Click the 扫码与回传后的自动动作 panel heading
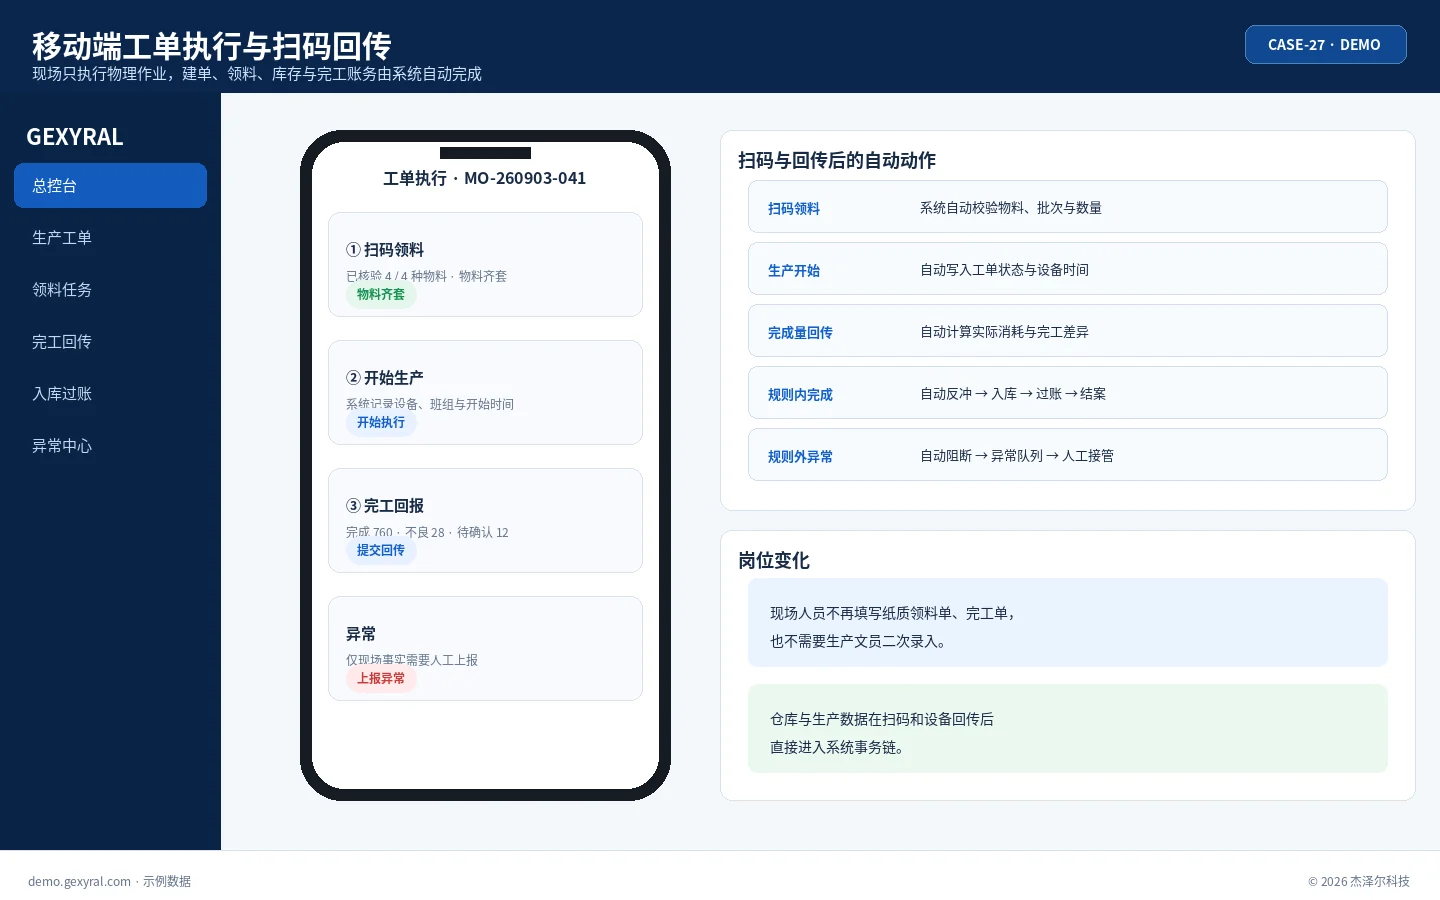Viewport: 1440px width, 900px height. click(x=837, y=160)
